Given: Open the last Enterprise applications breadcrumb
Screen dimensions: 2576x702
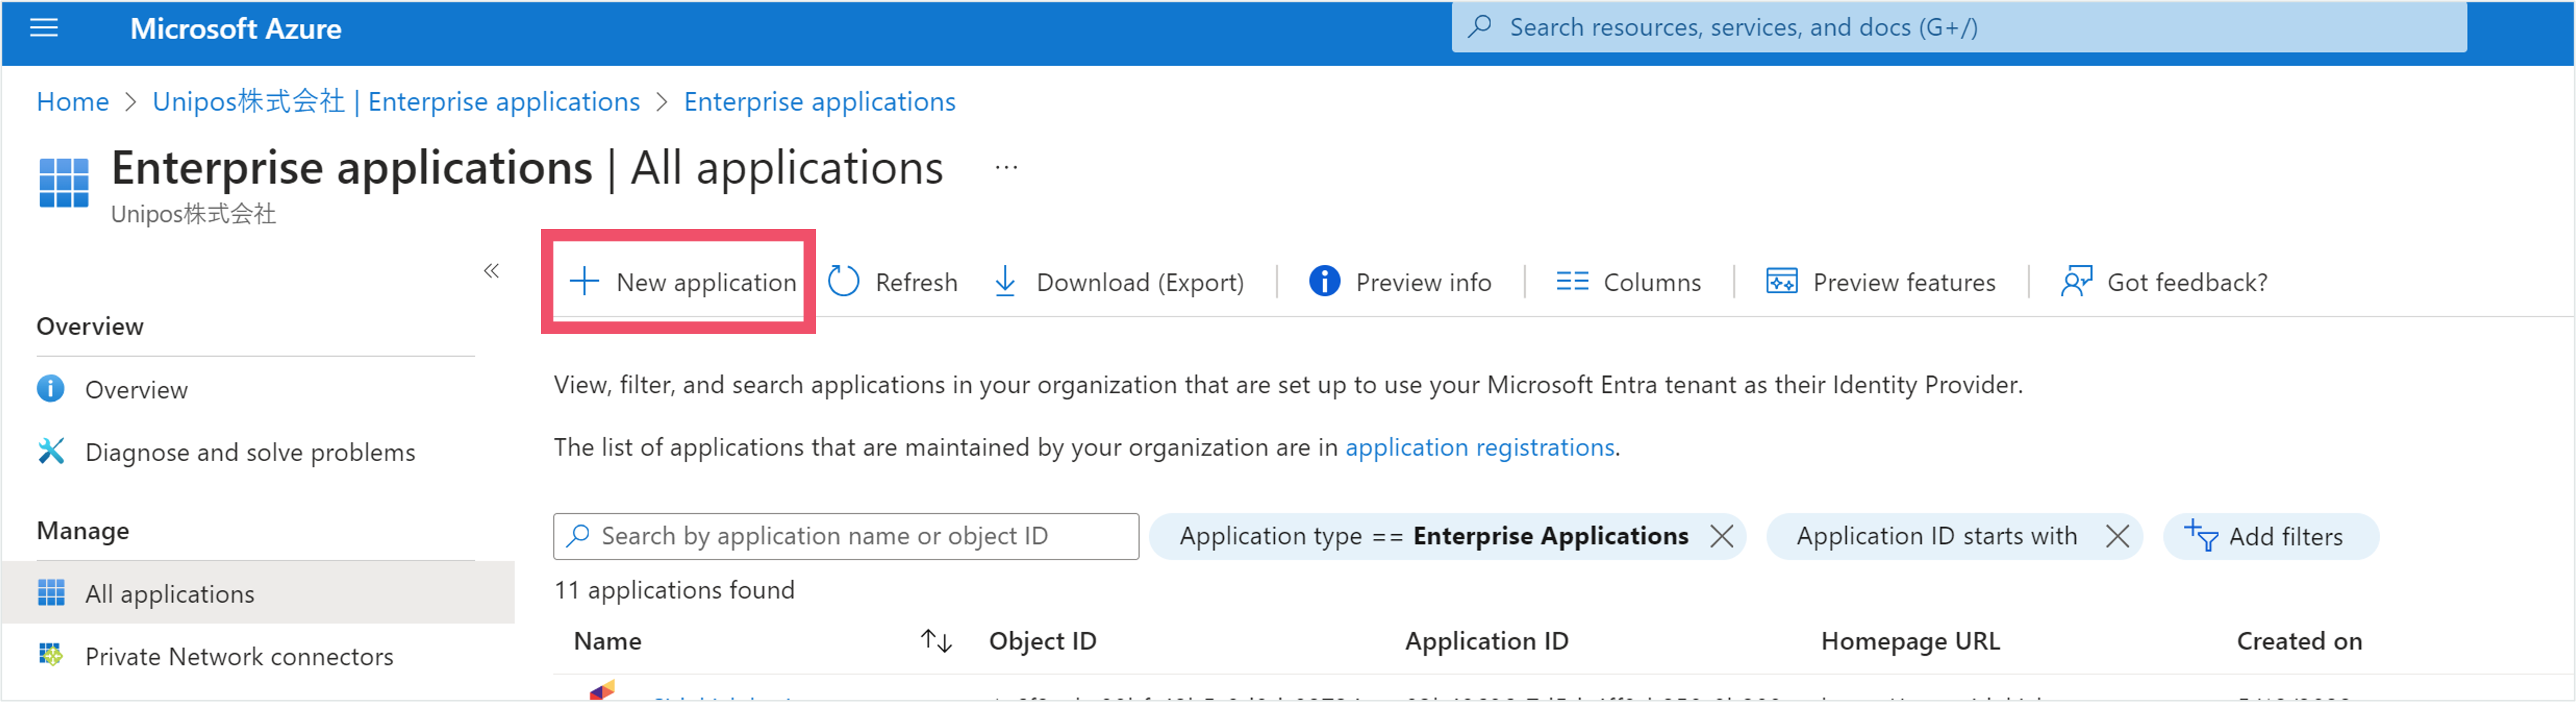Looking at the screenshot, I should (x=819, y=102).
